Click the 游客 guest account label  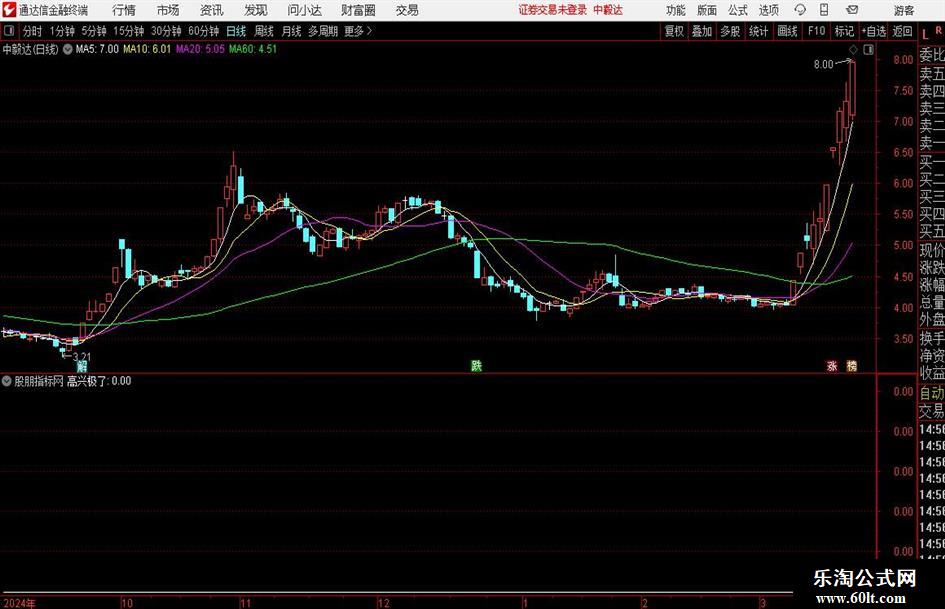pyautogui.click(x=903, y=10)
